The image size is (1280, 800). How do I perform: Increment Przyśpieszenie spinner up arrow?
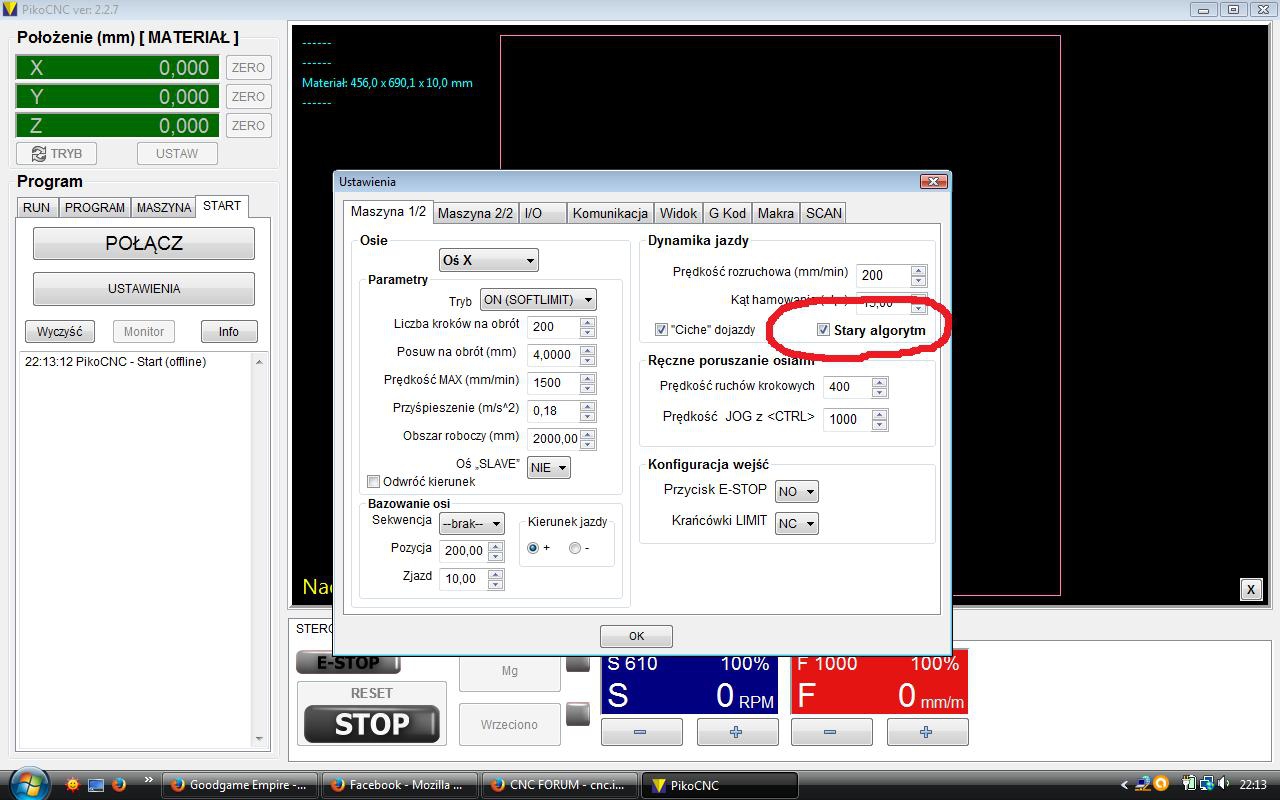tap(588, 405)
